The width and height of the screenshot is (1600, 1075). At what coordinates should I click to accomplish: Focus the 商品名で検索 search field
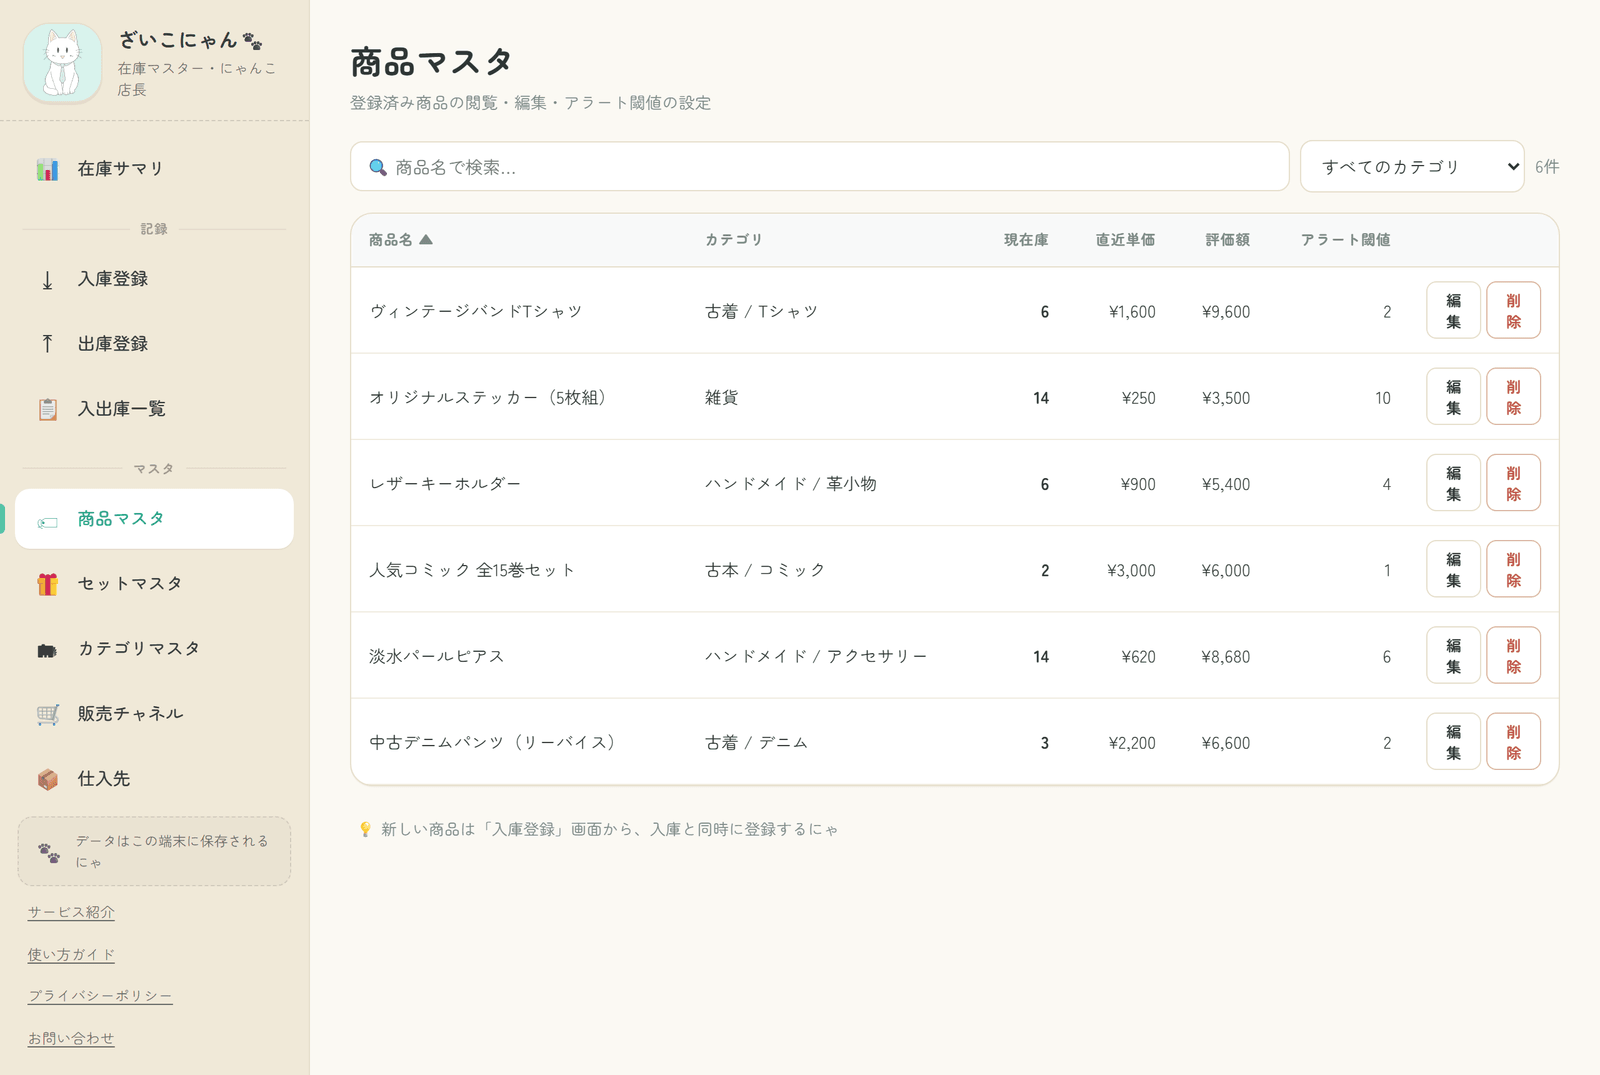tap(819, 166)
